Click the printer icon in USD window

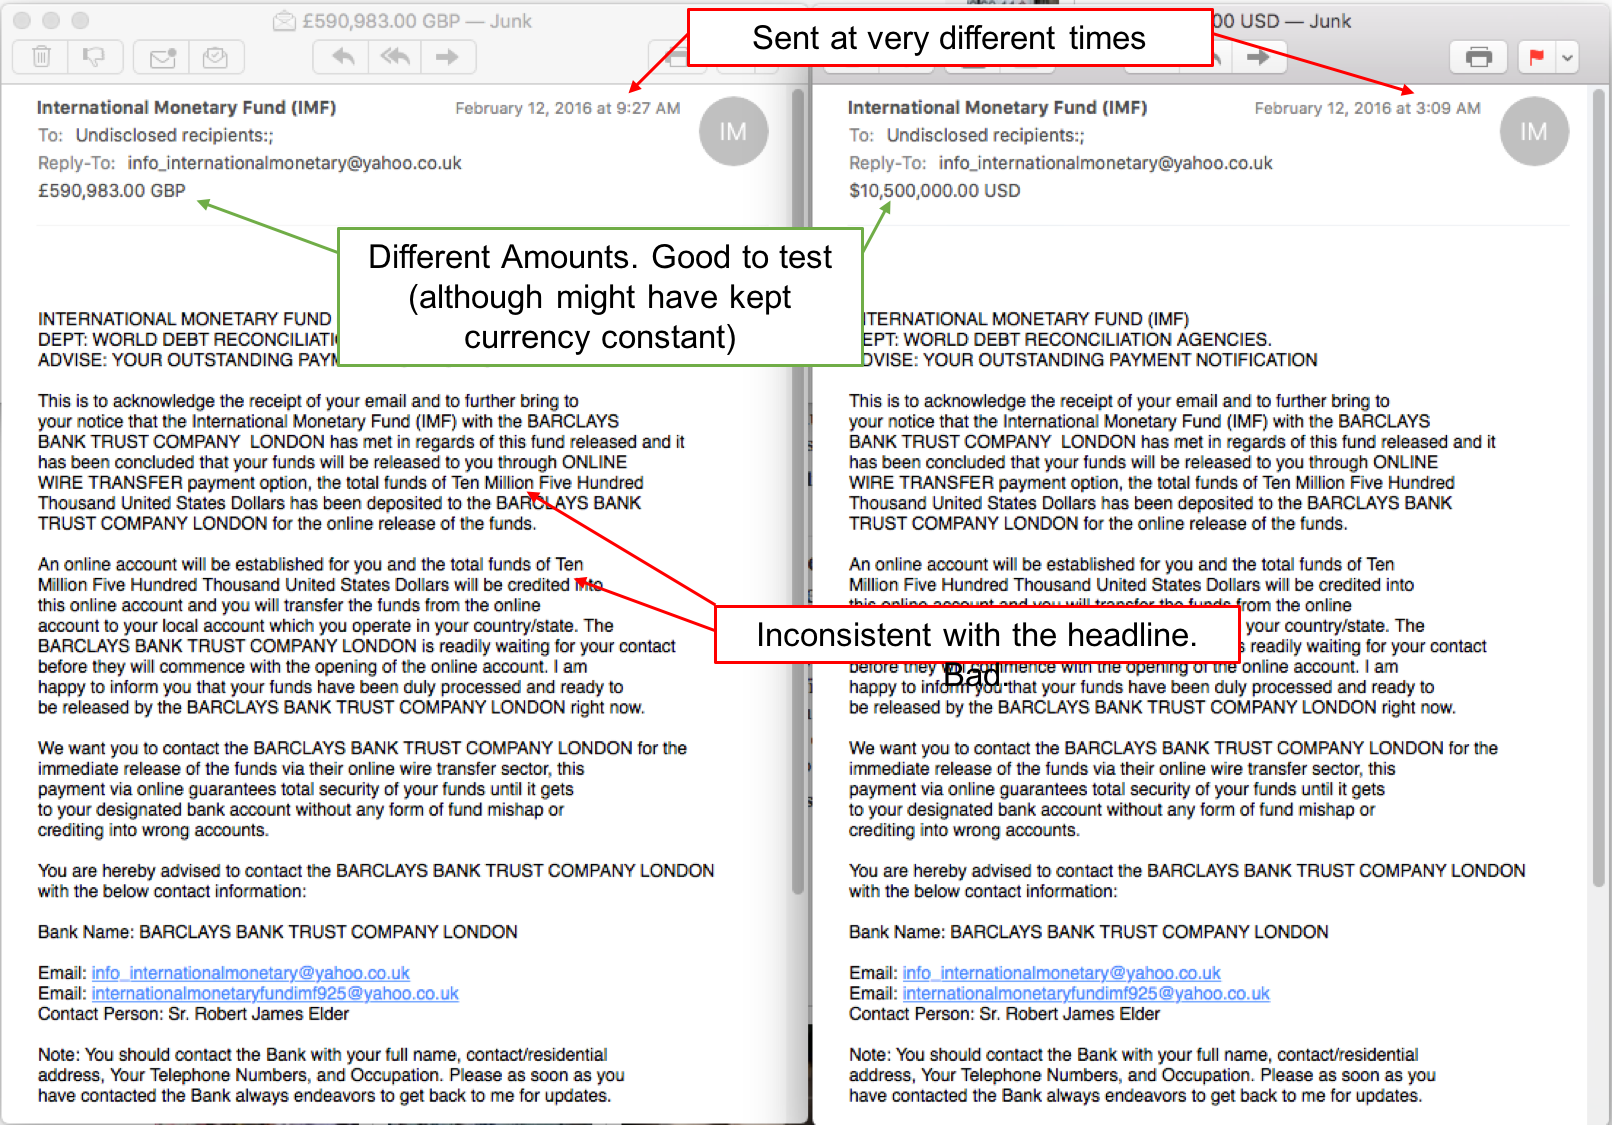(1479, 57)
